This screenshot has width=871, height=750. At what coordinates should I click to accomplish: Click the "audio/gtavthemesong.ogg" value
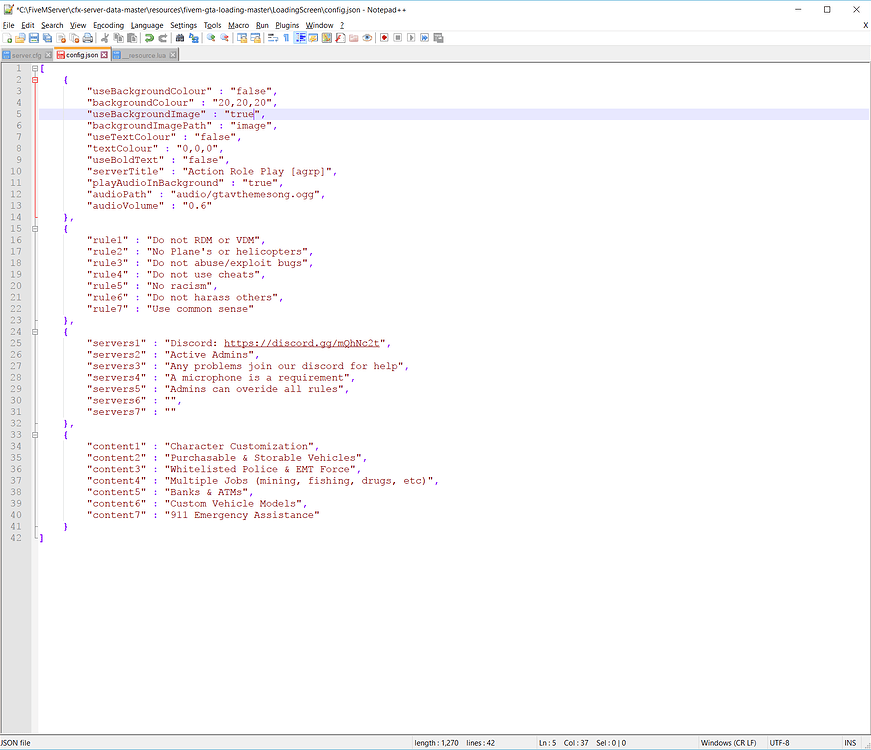(245, 194)
